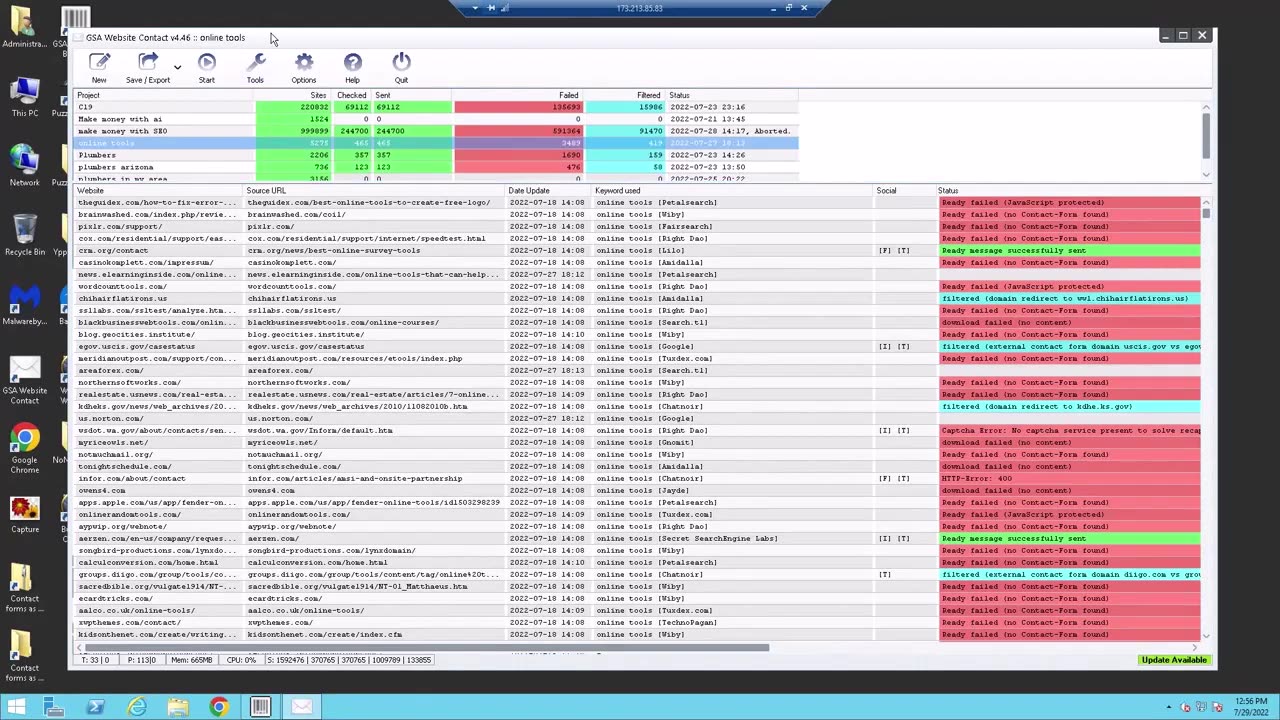This screenshot has height=720, width=1280.
Task: Launch PowerShell from the taskbar
Action: pyautogui.click(x=95, y=707)
